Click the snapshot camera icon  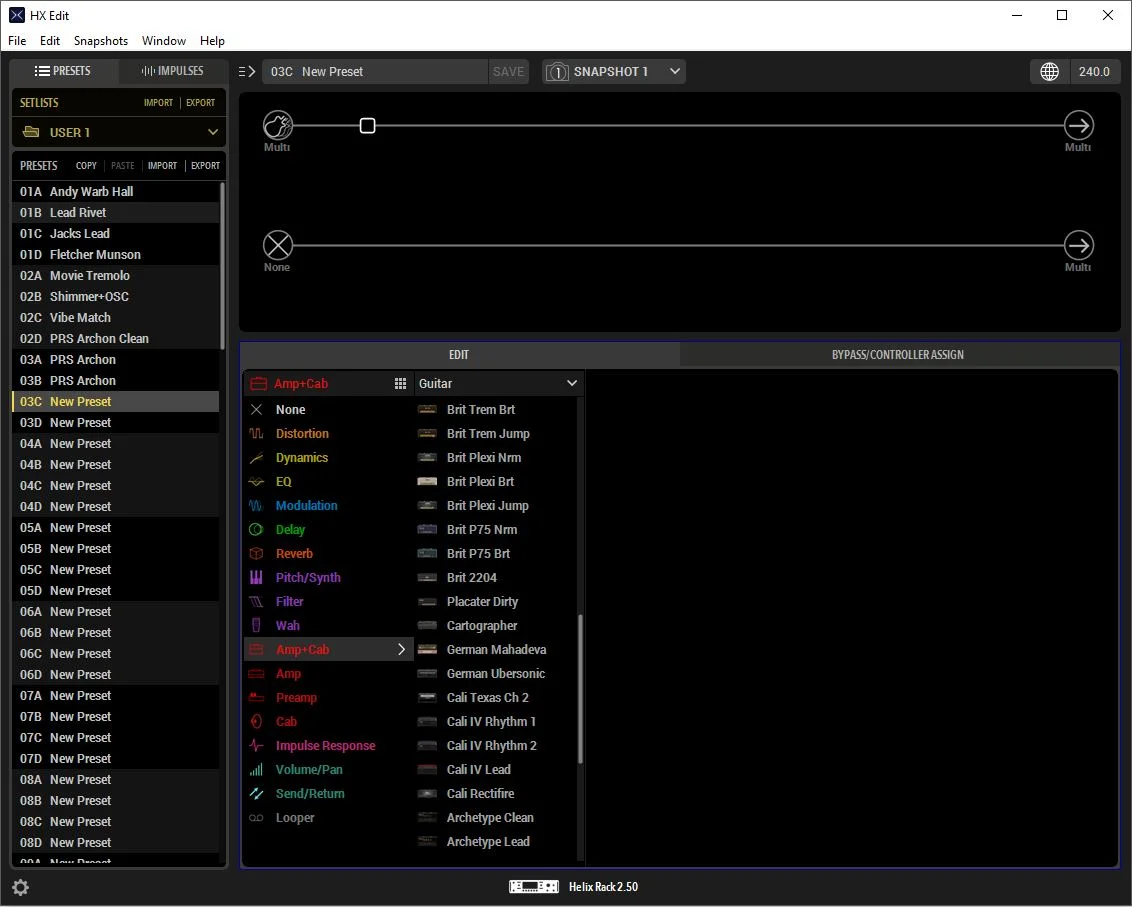557,71
